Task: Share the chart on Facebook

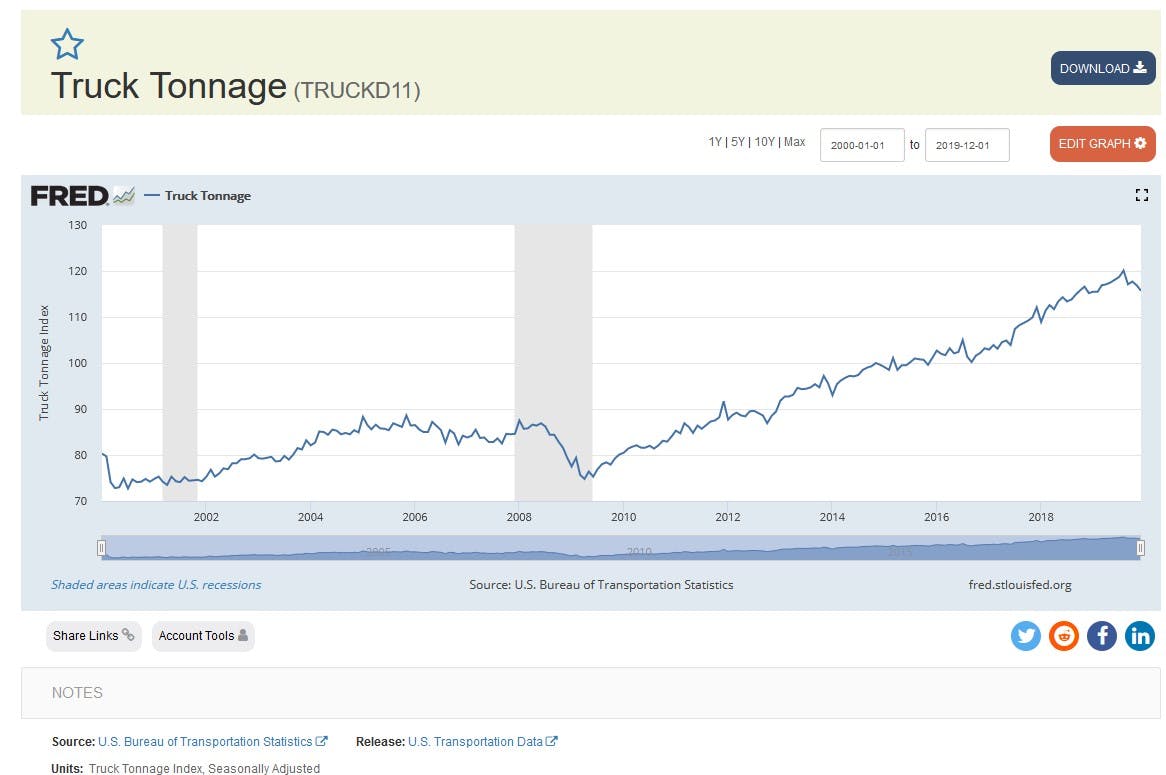Action: [x=1101, y=636]
